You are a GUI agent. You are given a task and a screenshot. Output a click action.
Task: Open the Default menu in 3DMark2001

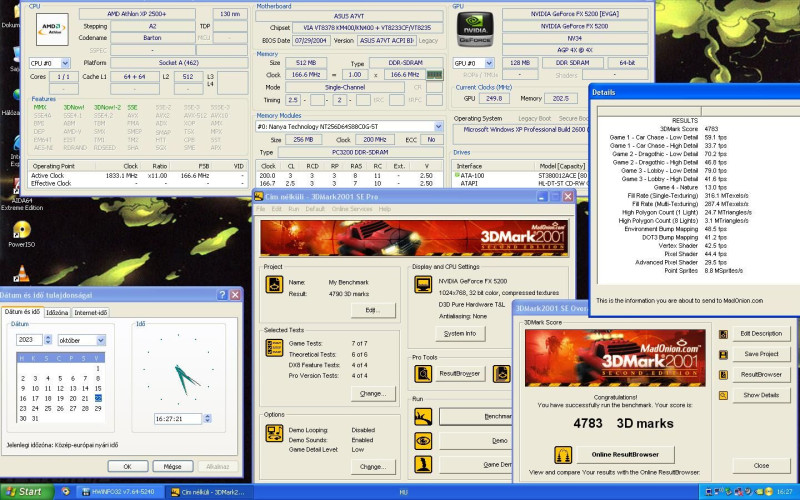coord(315,209)
